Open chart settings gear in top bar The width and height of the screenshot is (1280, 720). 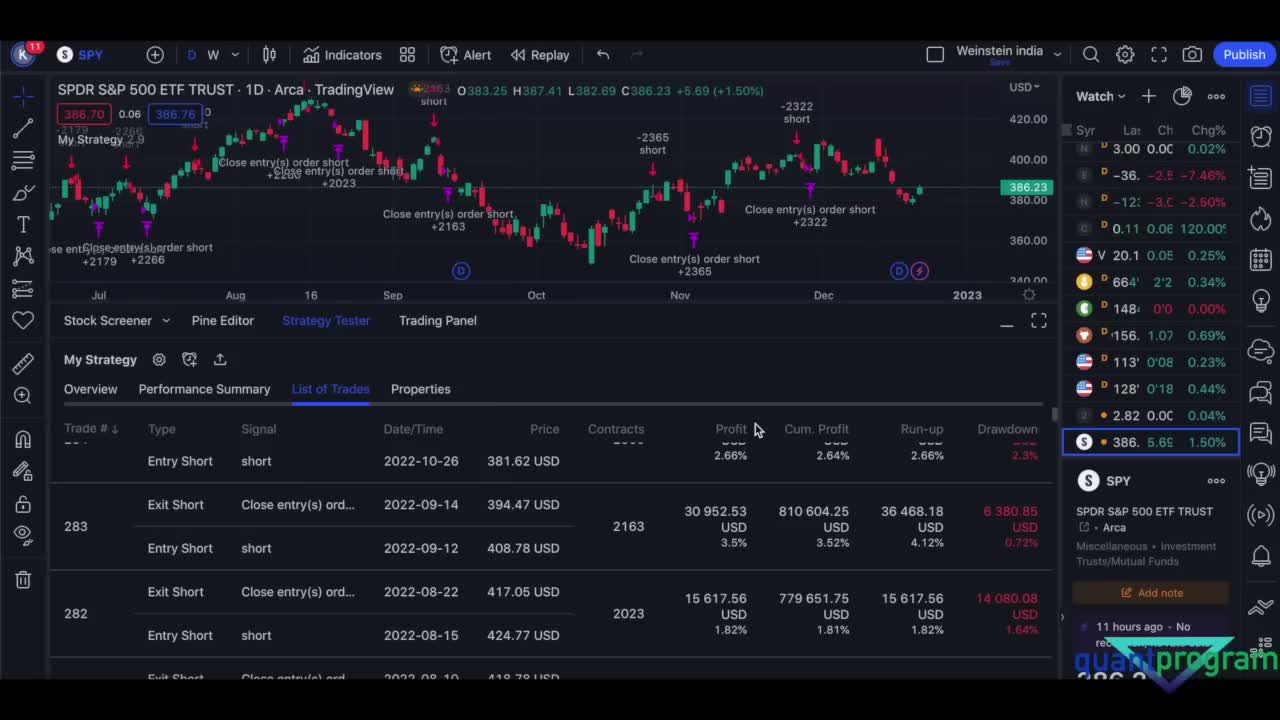1125,55
